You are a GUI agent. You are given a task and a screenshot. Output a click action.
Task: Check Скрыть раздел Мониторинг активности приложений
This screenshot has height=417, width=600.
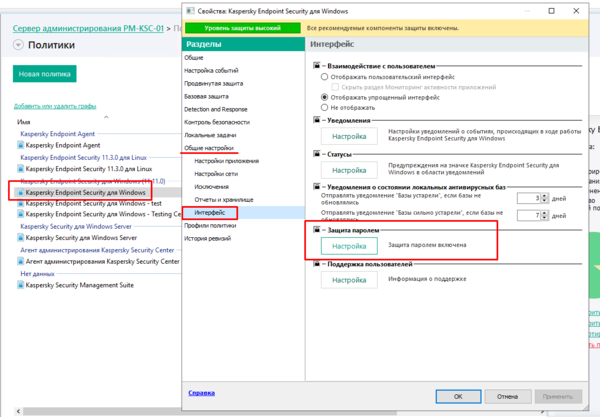click(x=335, y=87)
